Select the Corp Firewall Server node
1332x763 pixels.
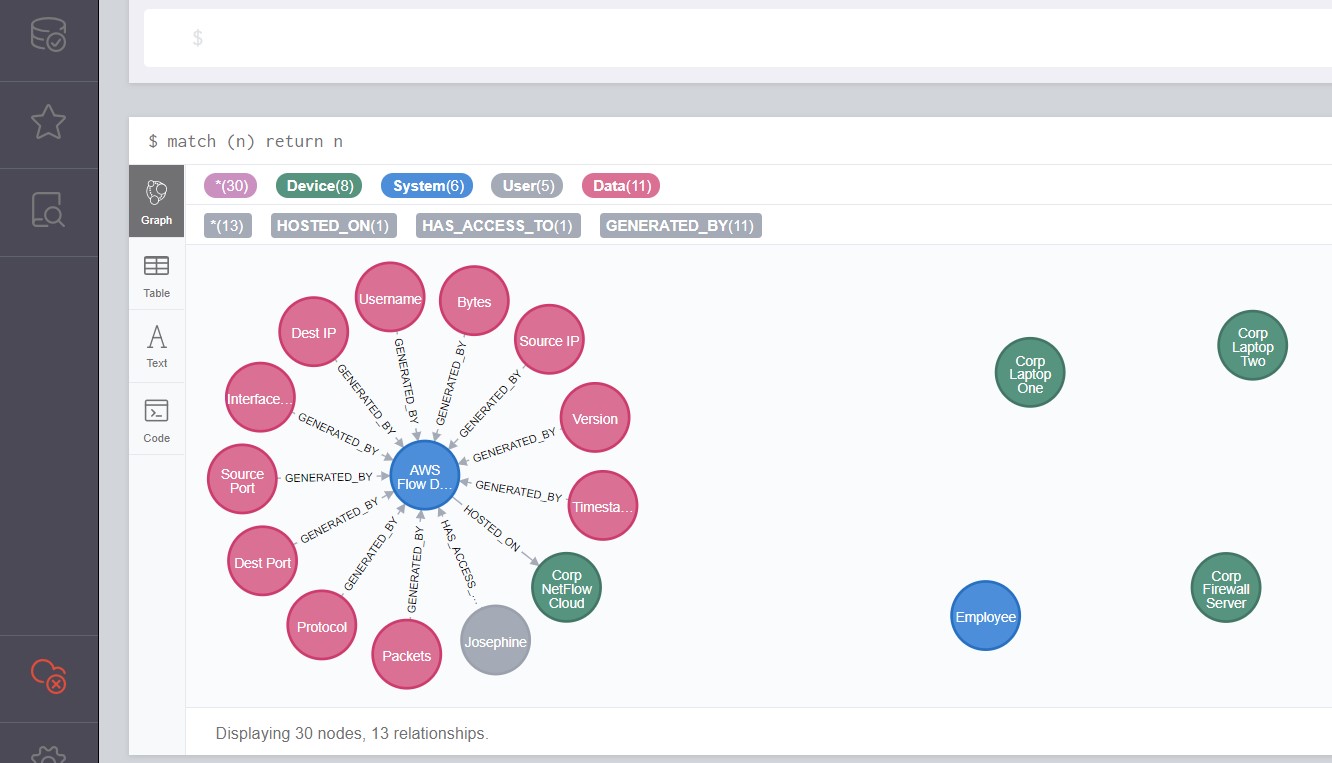[x=1226, y=589]
